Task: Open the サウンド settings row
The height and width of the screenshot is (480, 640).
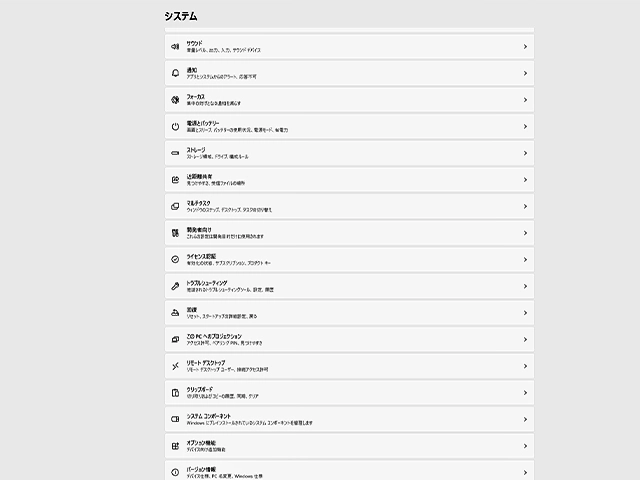Action: [349, 47]
